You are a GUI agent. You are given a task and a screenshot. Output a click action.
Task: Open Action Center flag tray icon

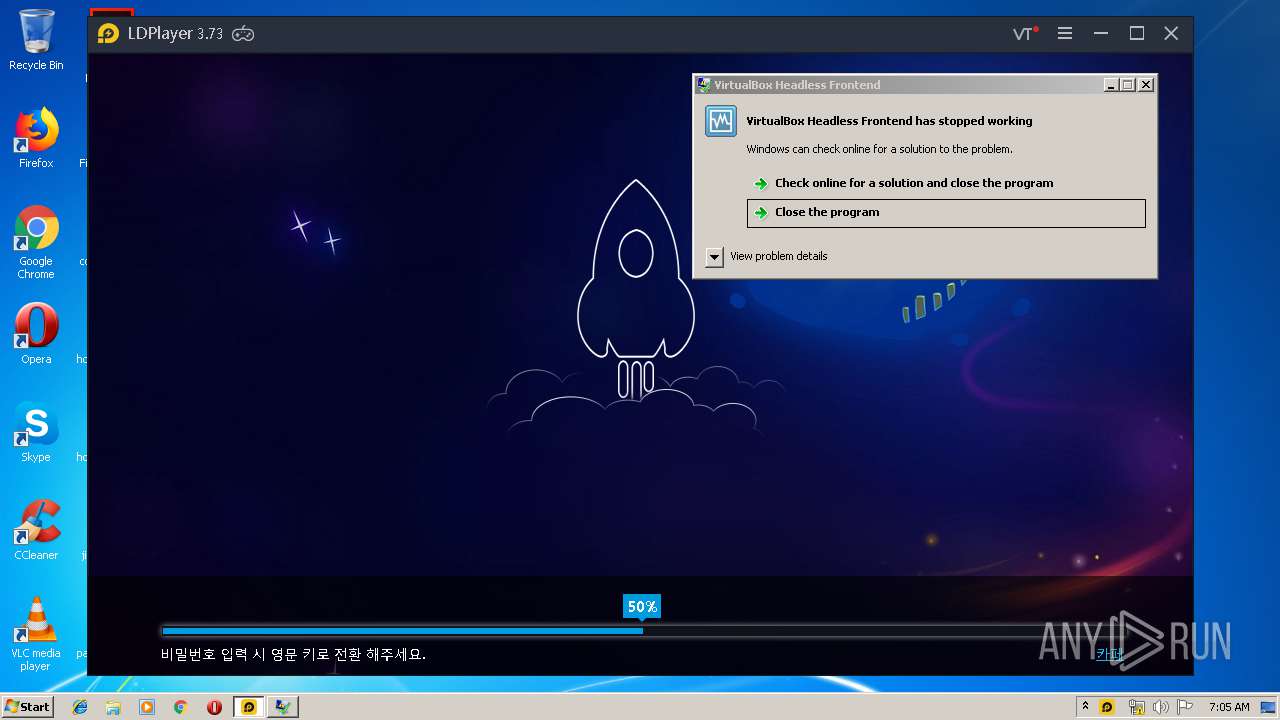pyautogui.click(x=1185, y=707)
